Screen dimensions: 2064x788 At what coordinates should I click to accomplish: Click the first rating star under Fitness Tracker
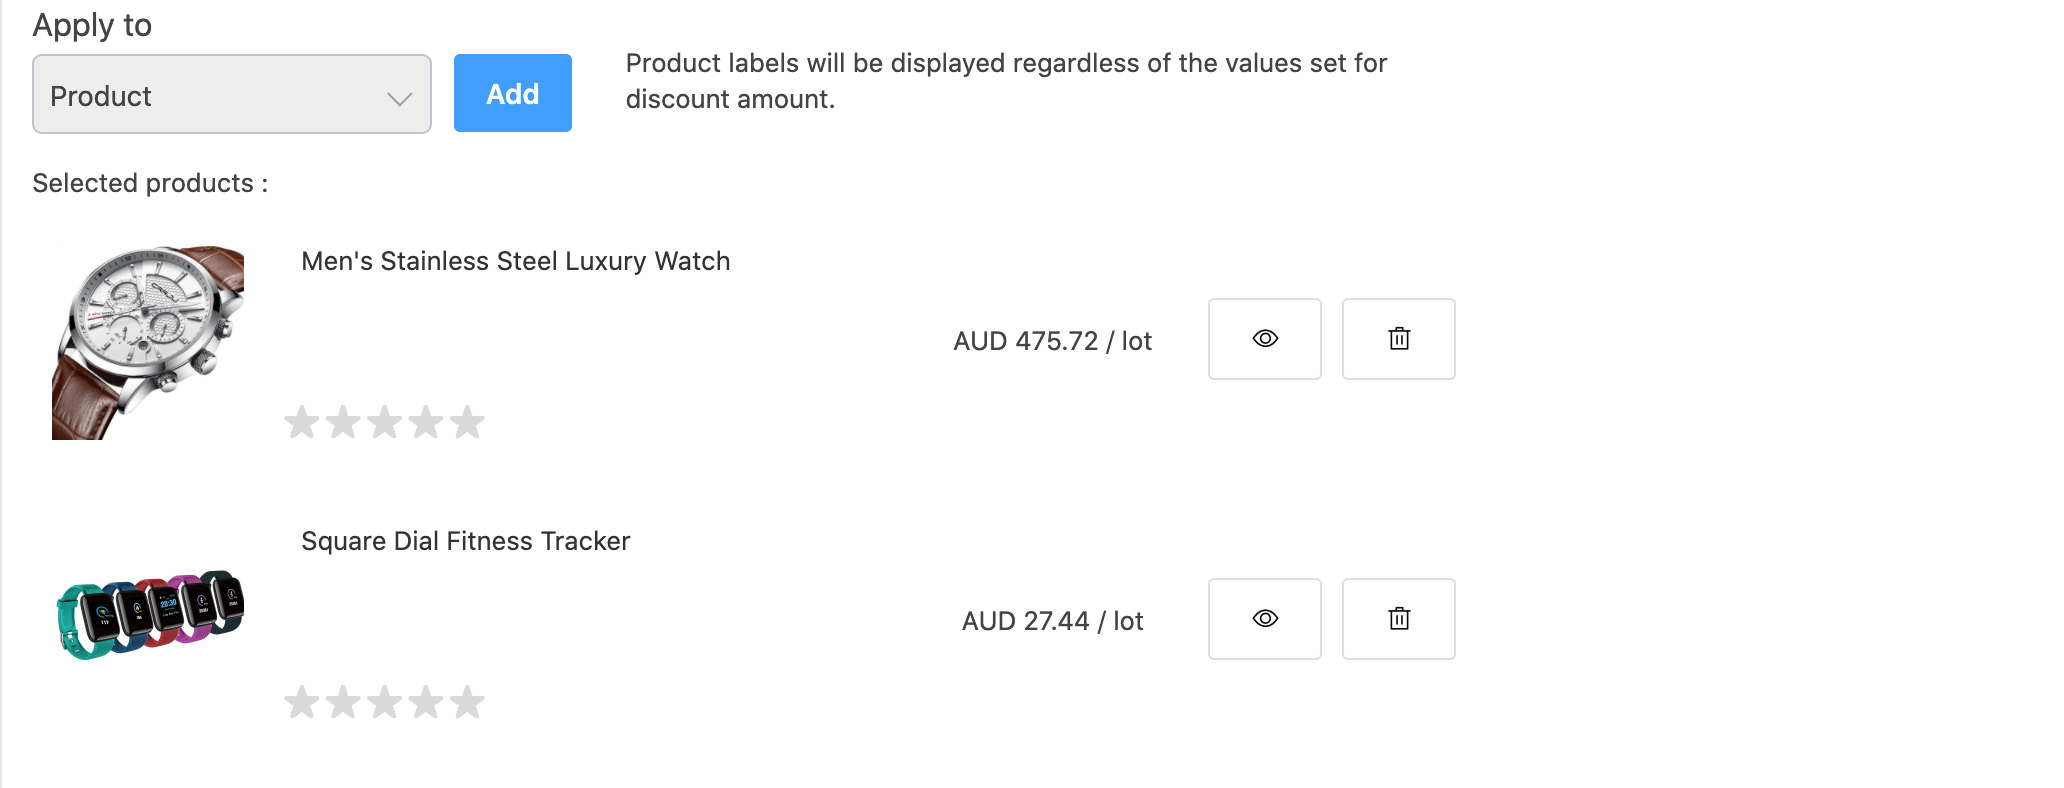click(301, 702)
